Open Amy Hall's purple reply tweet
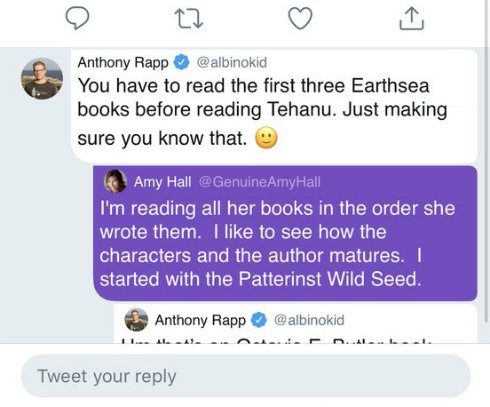Image resolution: width=490 pixels, height=407 pixels. pyautogui.click(x=285, y=233)
